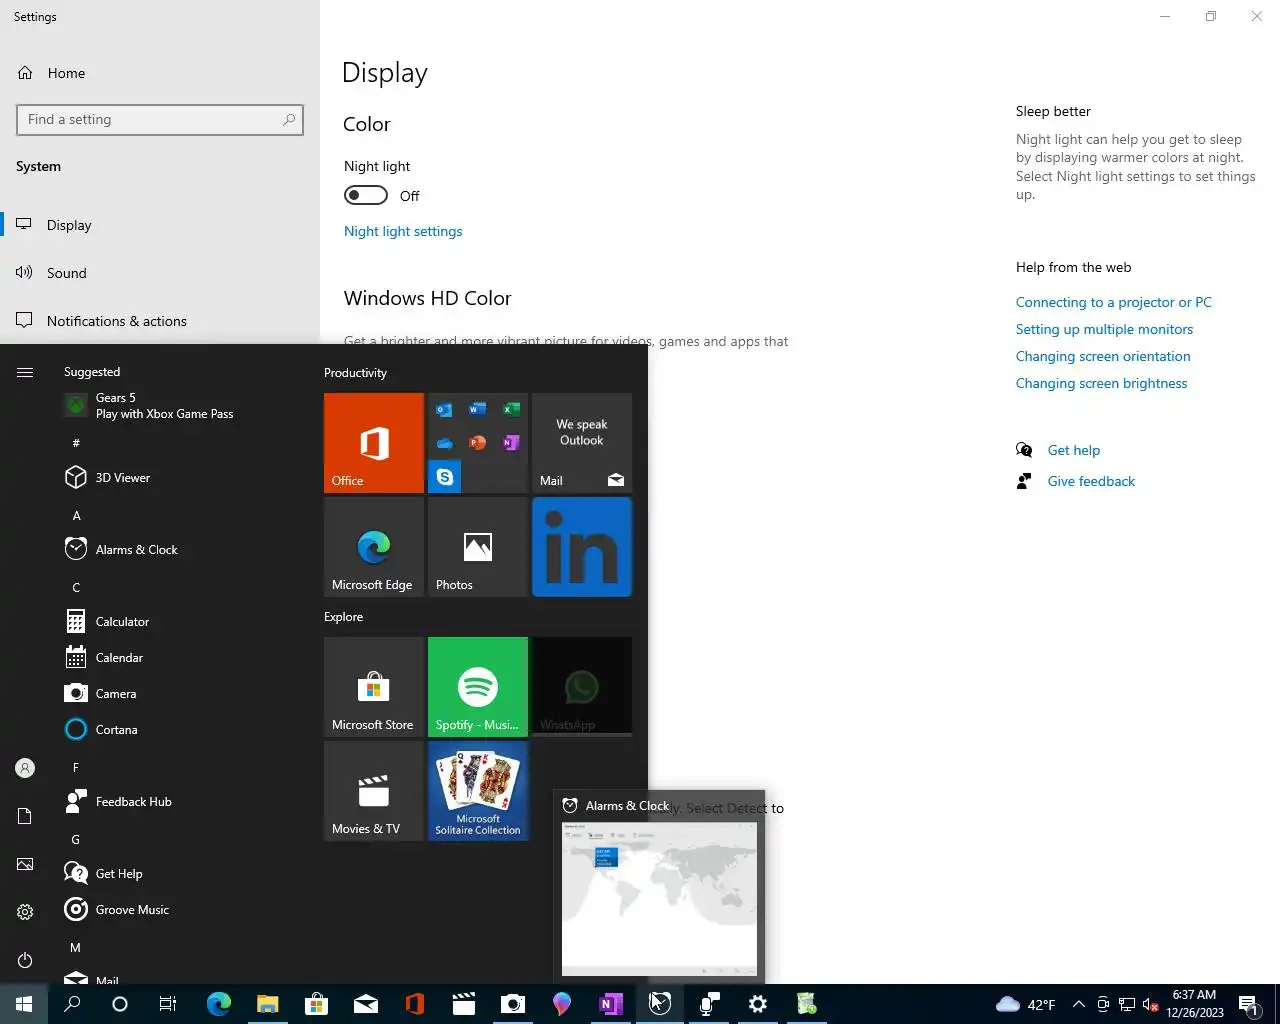Open Pictures from the Start menu rail
Viewport: 1280px width, 1024px height.
(x=25, y=864)
